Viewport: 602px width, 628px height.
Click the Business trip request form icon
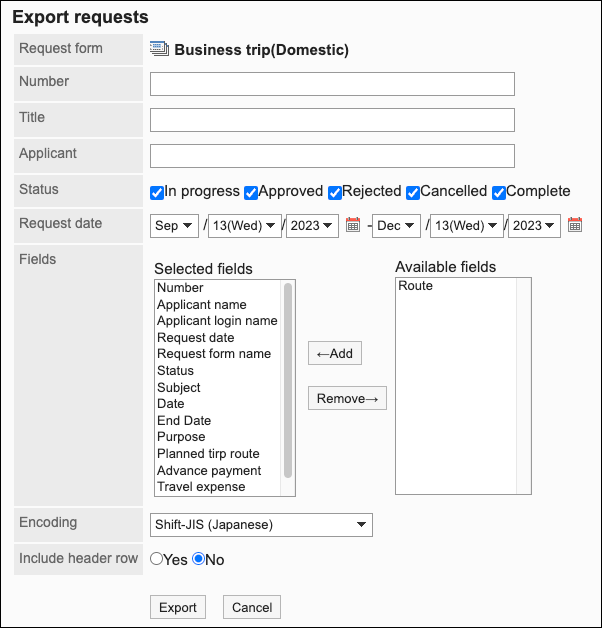(x=159, y=49)
